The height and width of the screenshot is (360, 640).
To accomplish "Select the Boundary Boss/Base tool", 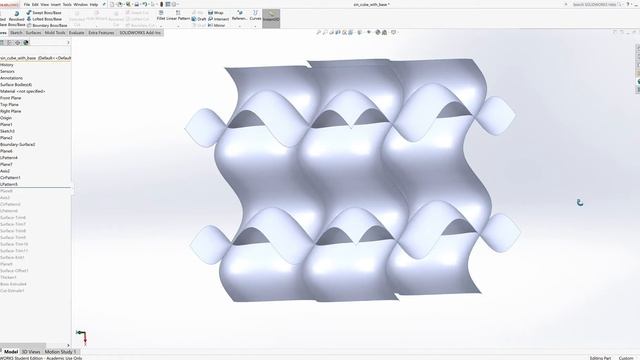I will click(47, 25).
